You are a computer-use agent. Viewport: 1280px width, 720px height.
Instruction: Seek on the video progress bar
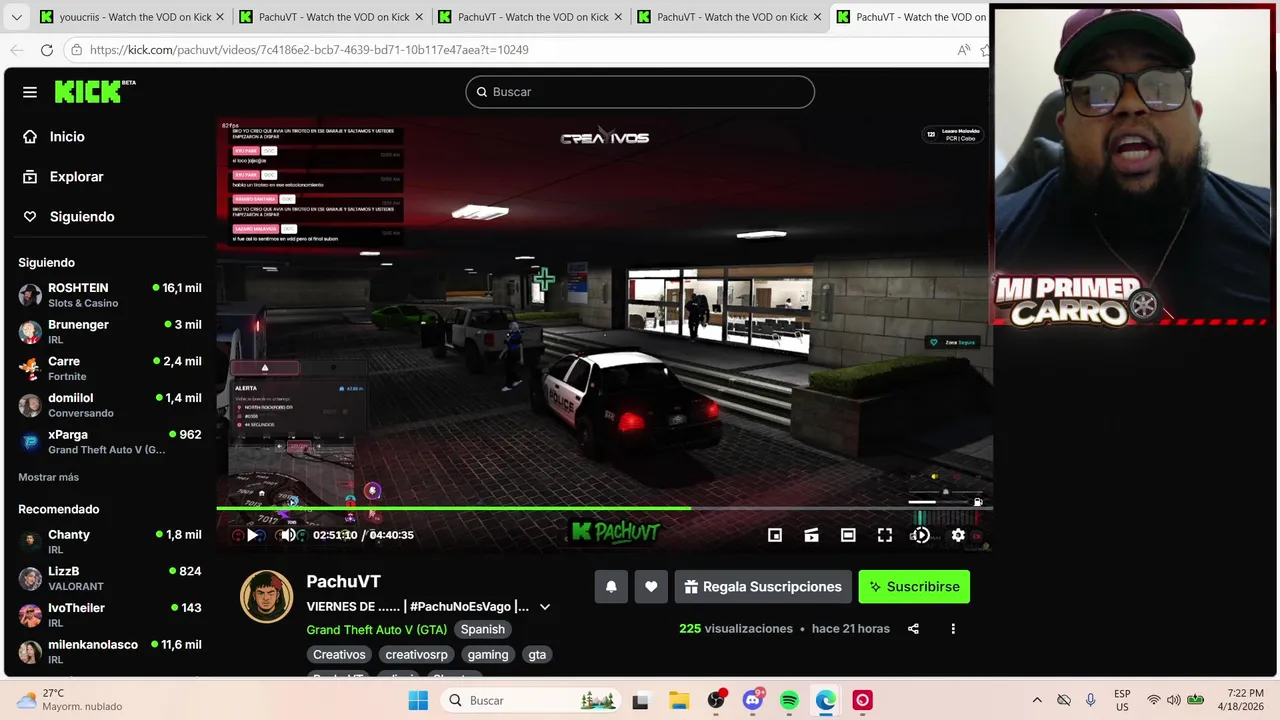pos(604,509)
